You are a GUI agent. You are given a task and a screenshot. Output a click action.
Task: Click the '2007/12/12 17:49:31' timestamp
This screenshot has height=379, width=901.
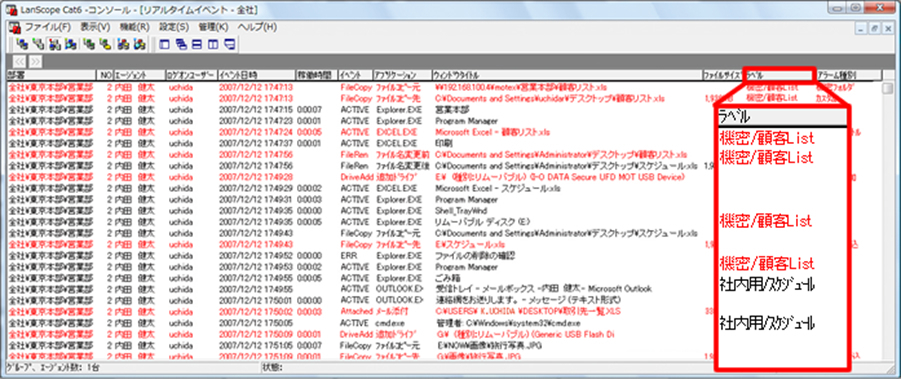[256, 199]
